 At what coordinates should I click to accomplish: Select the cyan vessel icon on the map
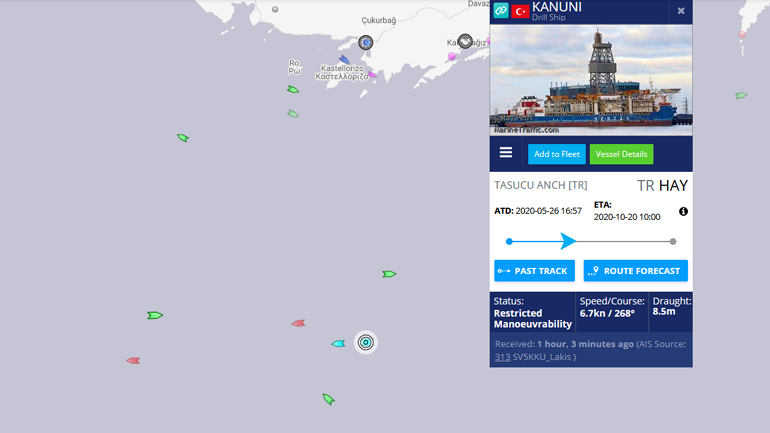click(x=338, y=344)
